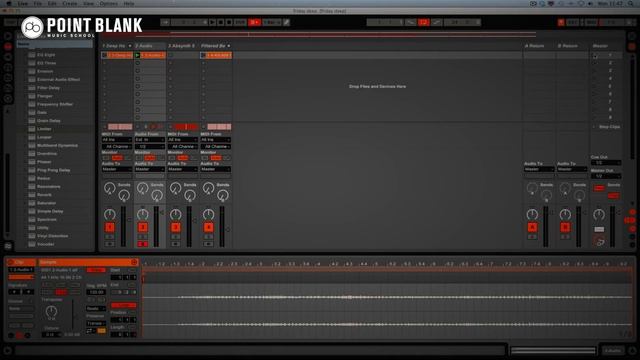
Task: Launch first clip on Filtered Be track
Action: (203, 55)
